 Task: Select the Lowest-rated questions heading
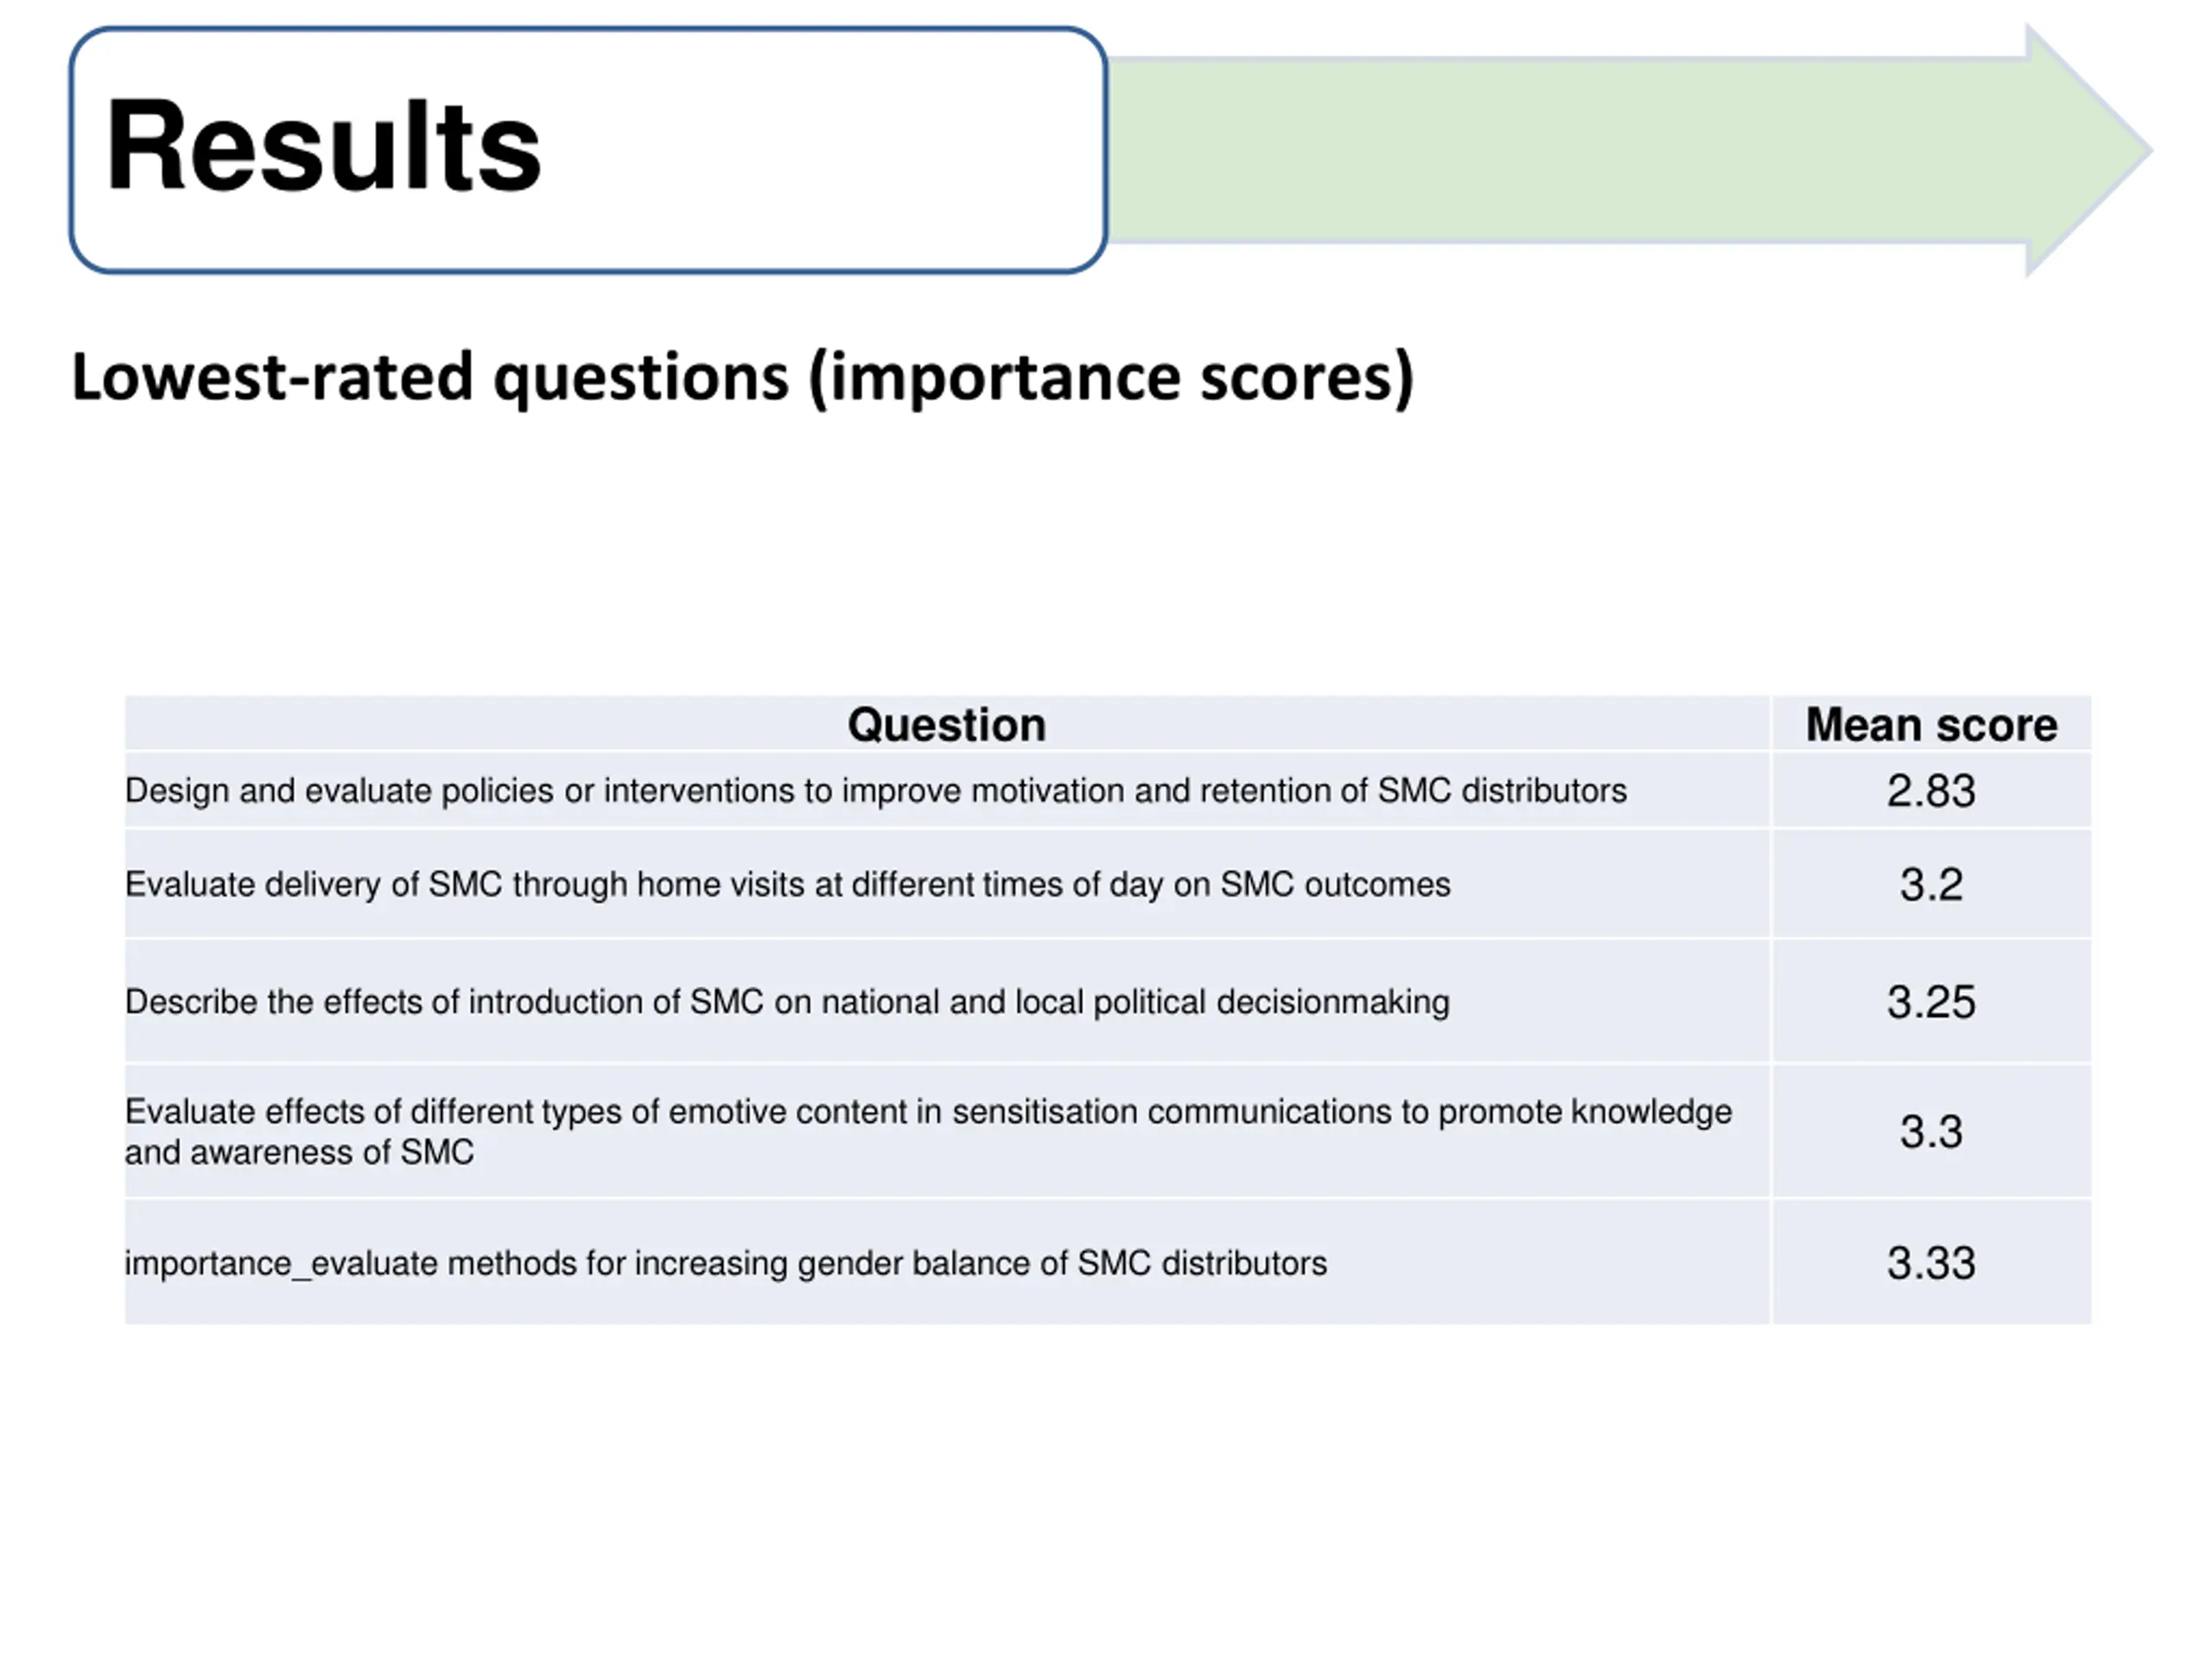point(743,377)
